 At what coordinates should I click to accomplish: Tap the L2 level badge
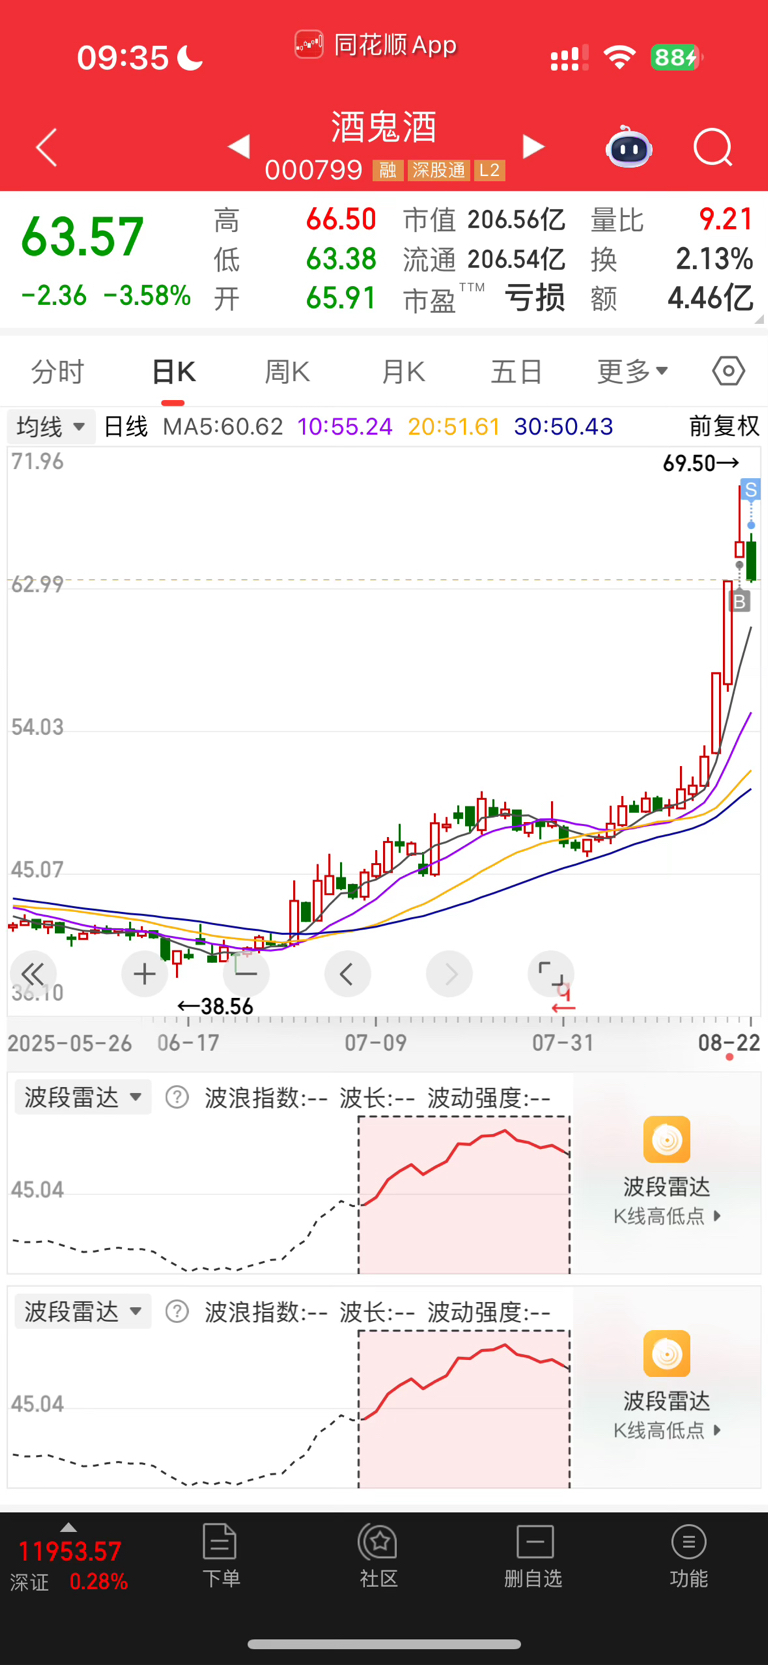tap(489, 170)
